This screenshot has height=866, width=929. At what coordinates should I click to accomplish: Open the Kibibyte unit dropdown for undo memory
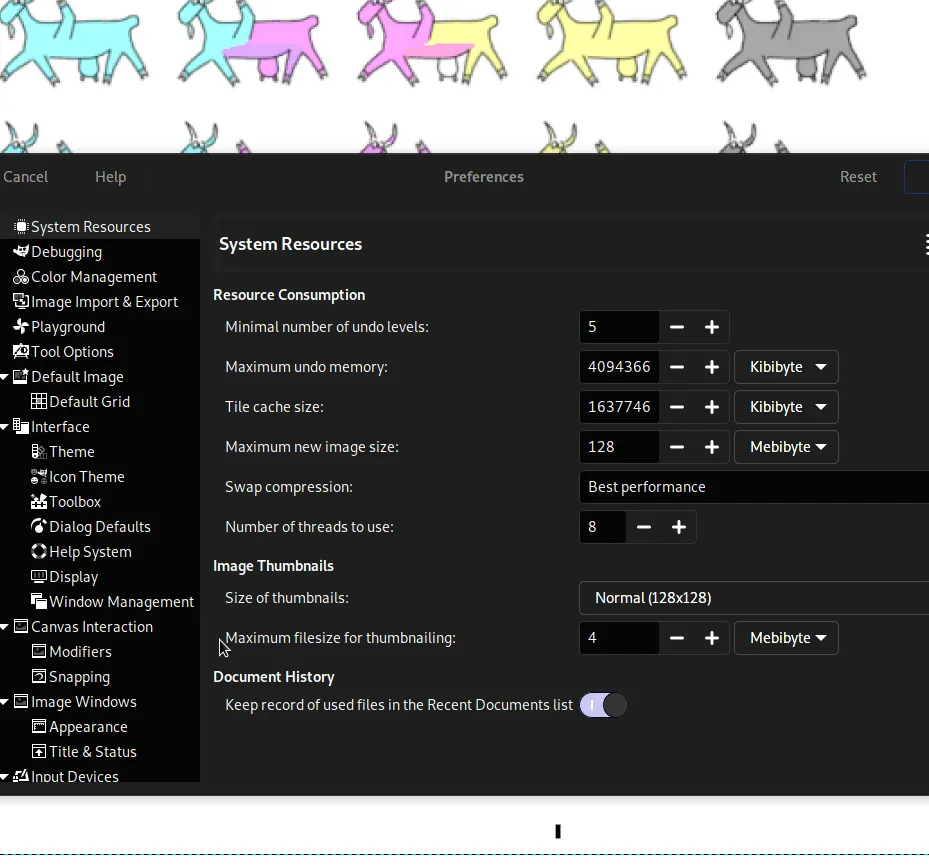pos(786,367)
